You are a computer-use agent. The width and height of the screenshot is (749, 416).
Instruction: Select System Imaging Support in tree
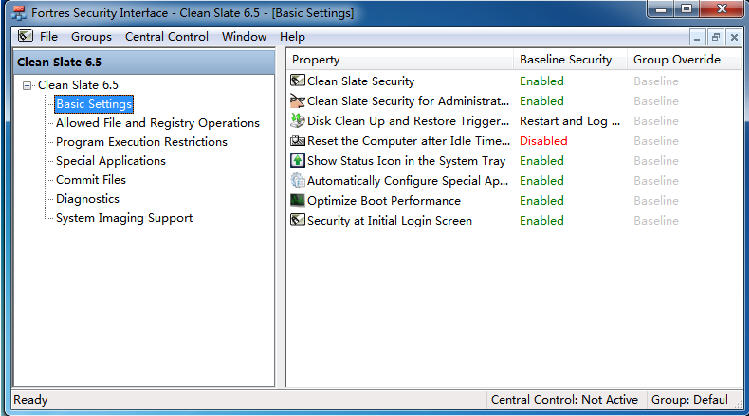click(124, 218)
